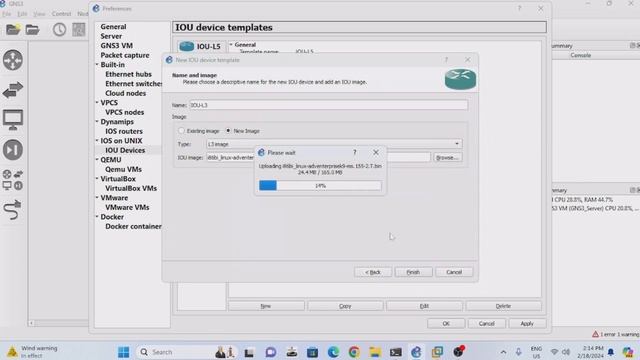The image size is (640, 360).
Task: Open the Browse Routers device panel
Action: [13, 60]
